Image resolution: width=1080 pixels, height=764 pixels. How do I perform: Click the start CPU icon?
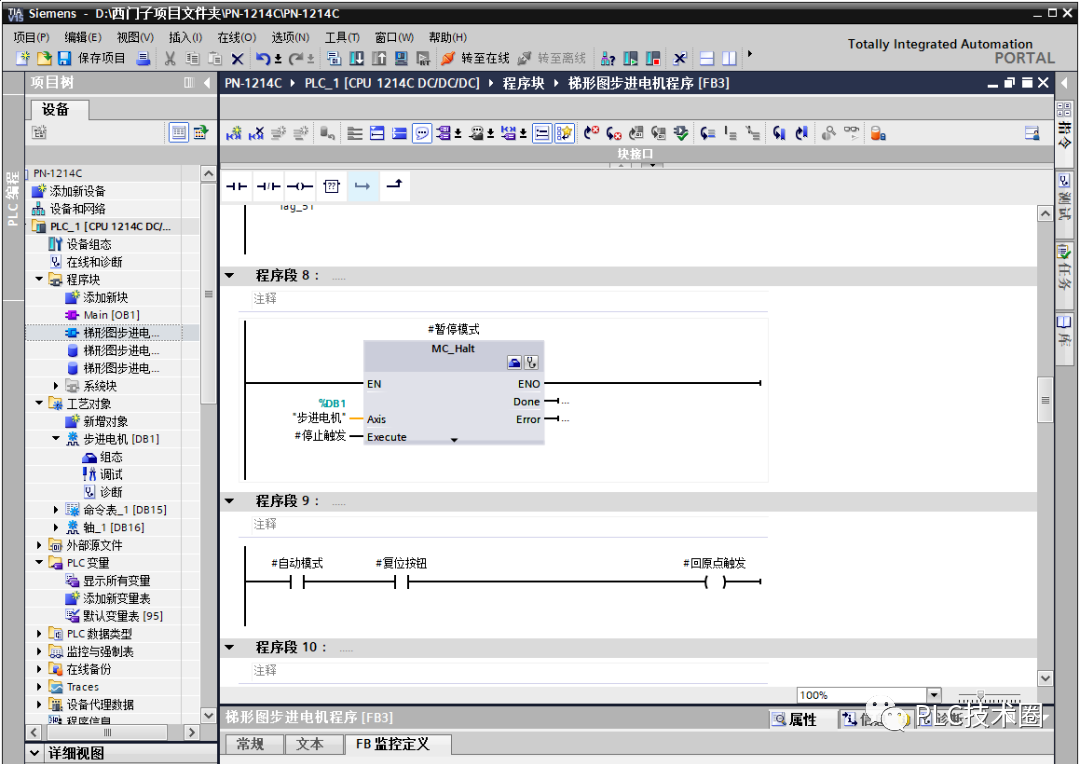click(630, 59)
